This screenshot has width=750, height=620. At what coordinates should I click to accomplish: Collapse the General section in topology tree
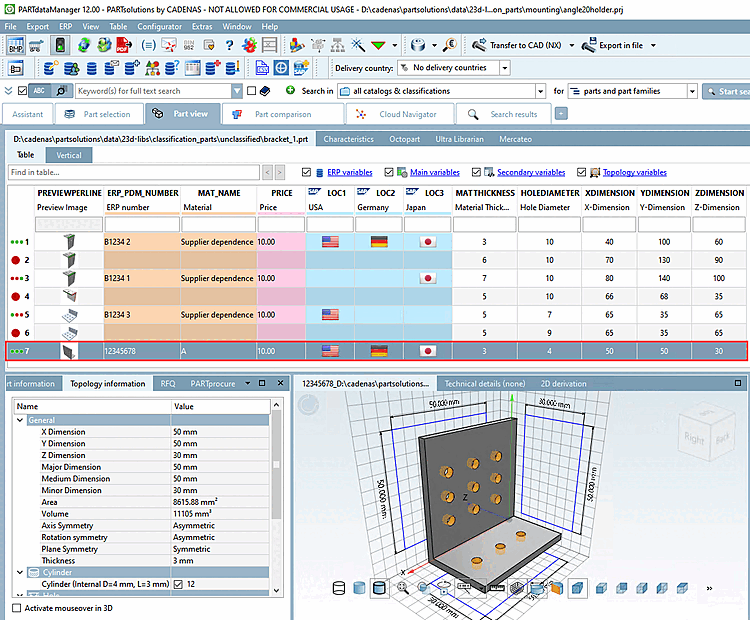pyautogui.click(x=21, y=421)
